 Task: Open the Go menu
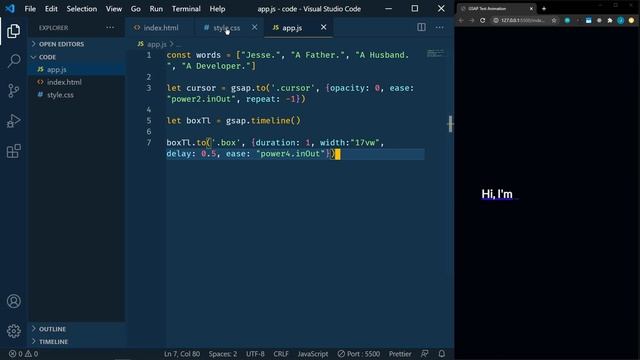[136, 9]
